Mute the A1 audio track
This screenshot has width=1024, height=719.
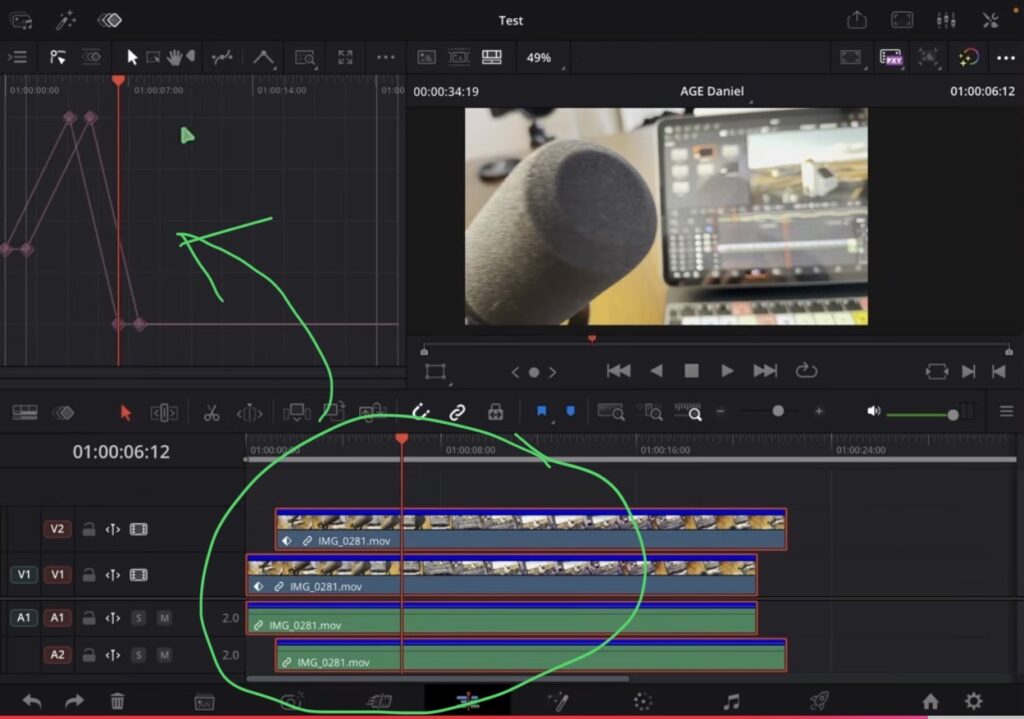(x=164, y=618)
